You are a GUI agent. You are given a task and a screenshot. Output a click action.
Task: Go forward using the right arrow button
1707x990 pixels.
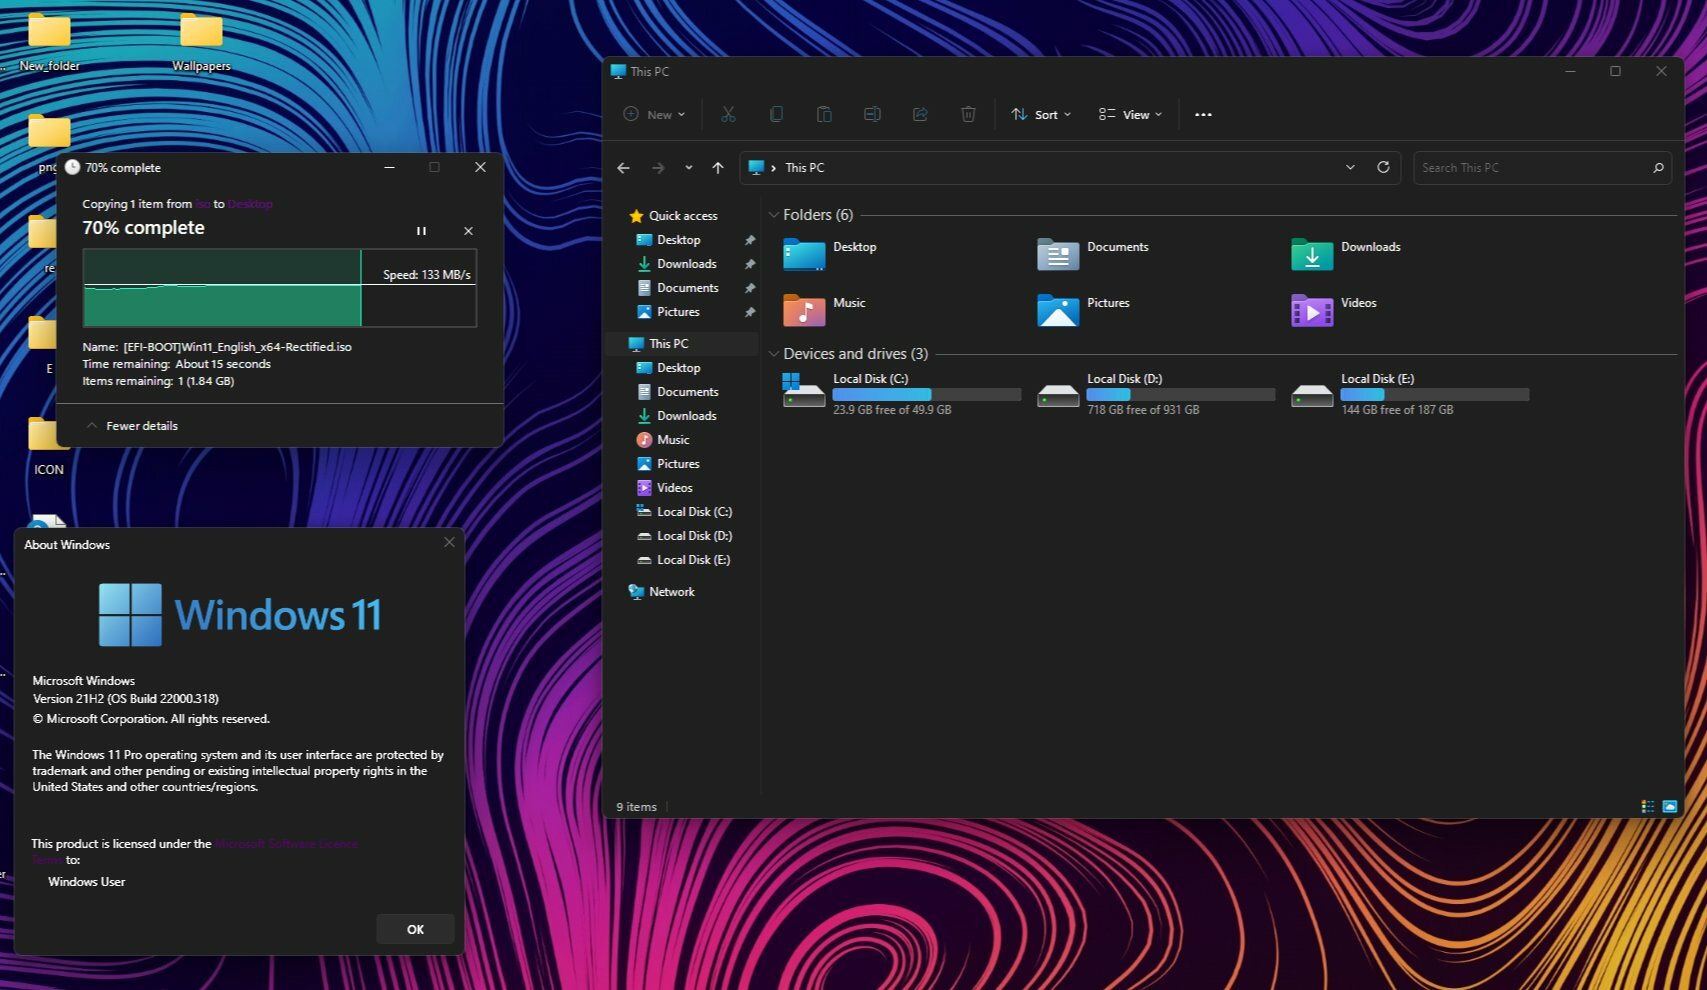[x=658, y=168]
